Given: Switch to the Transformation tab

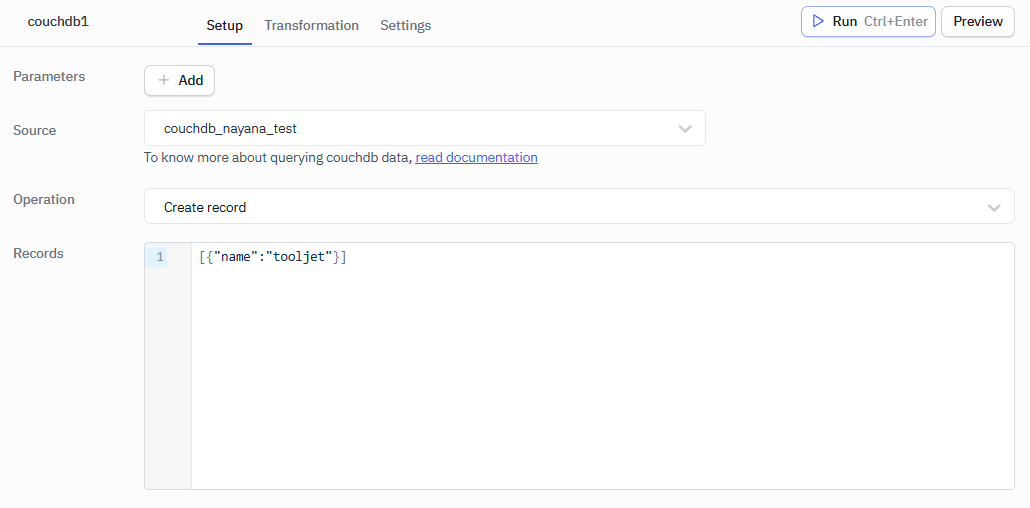Looking at the screenshot, I should 311,25.
